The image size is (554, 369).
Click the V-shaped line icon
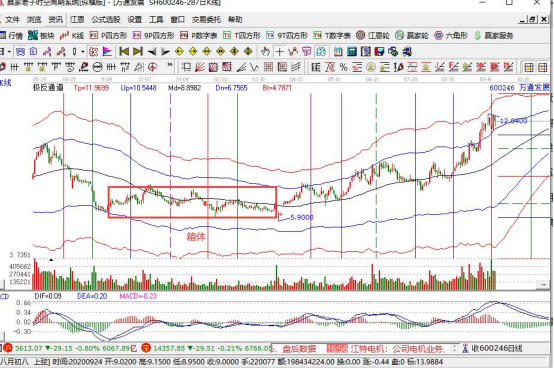pos(254,66)
